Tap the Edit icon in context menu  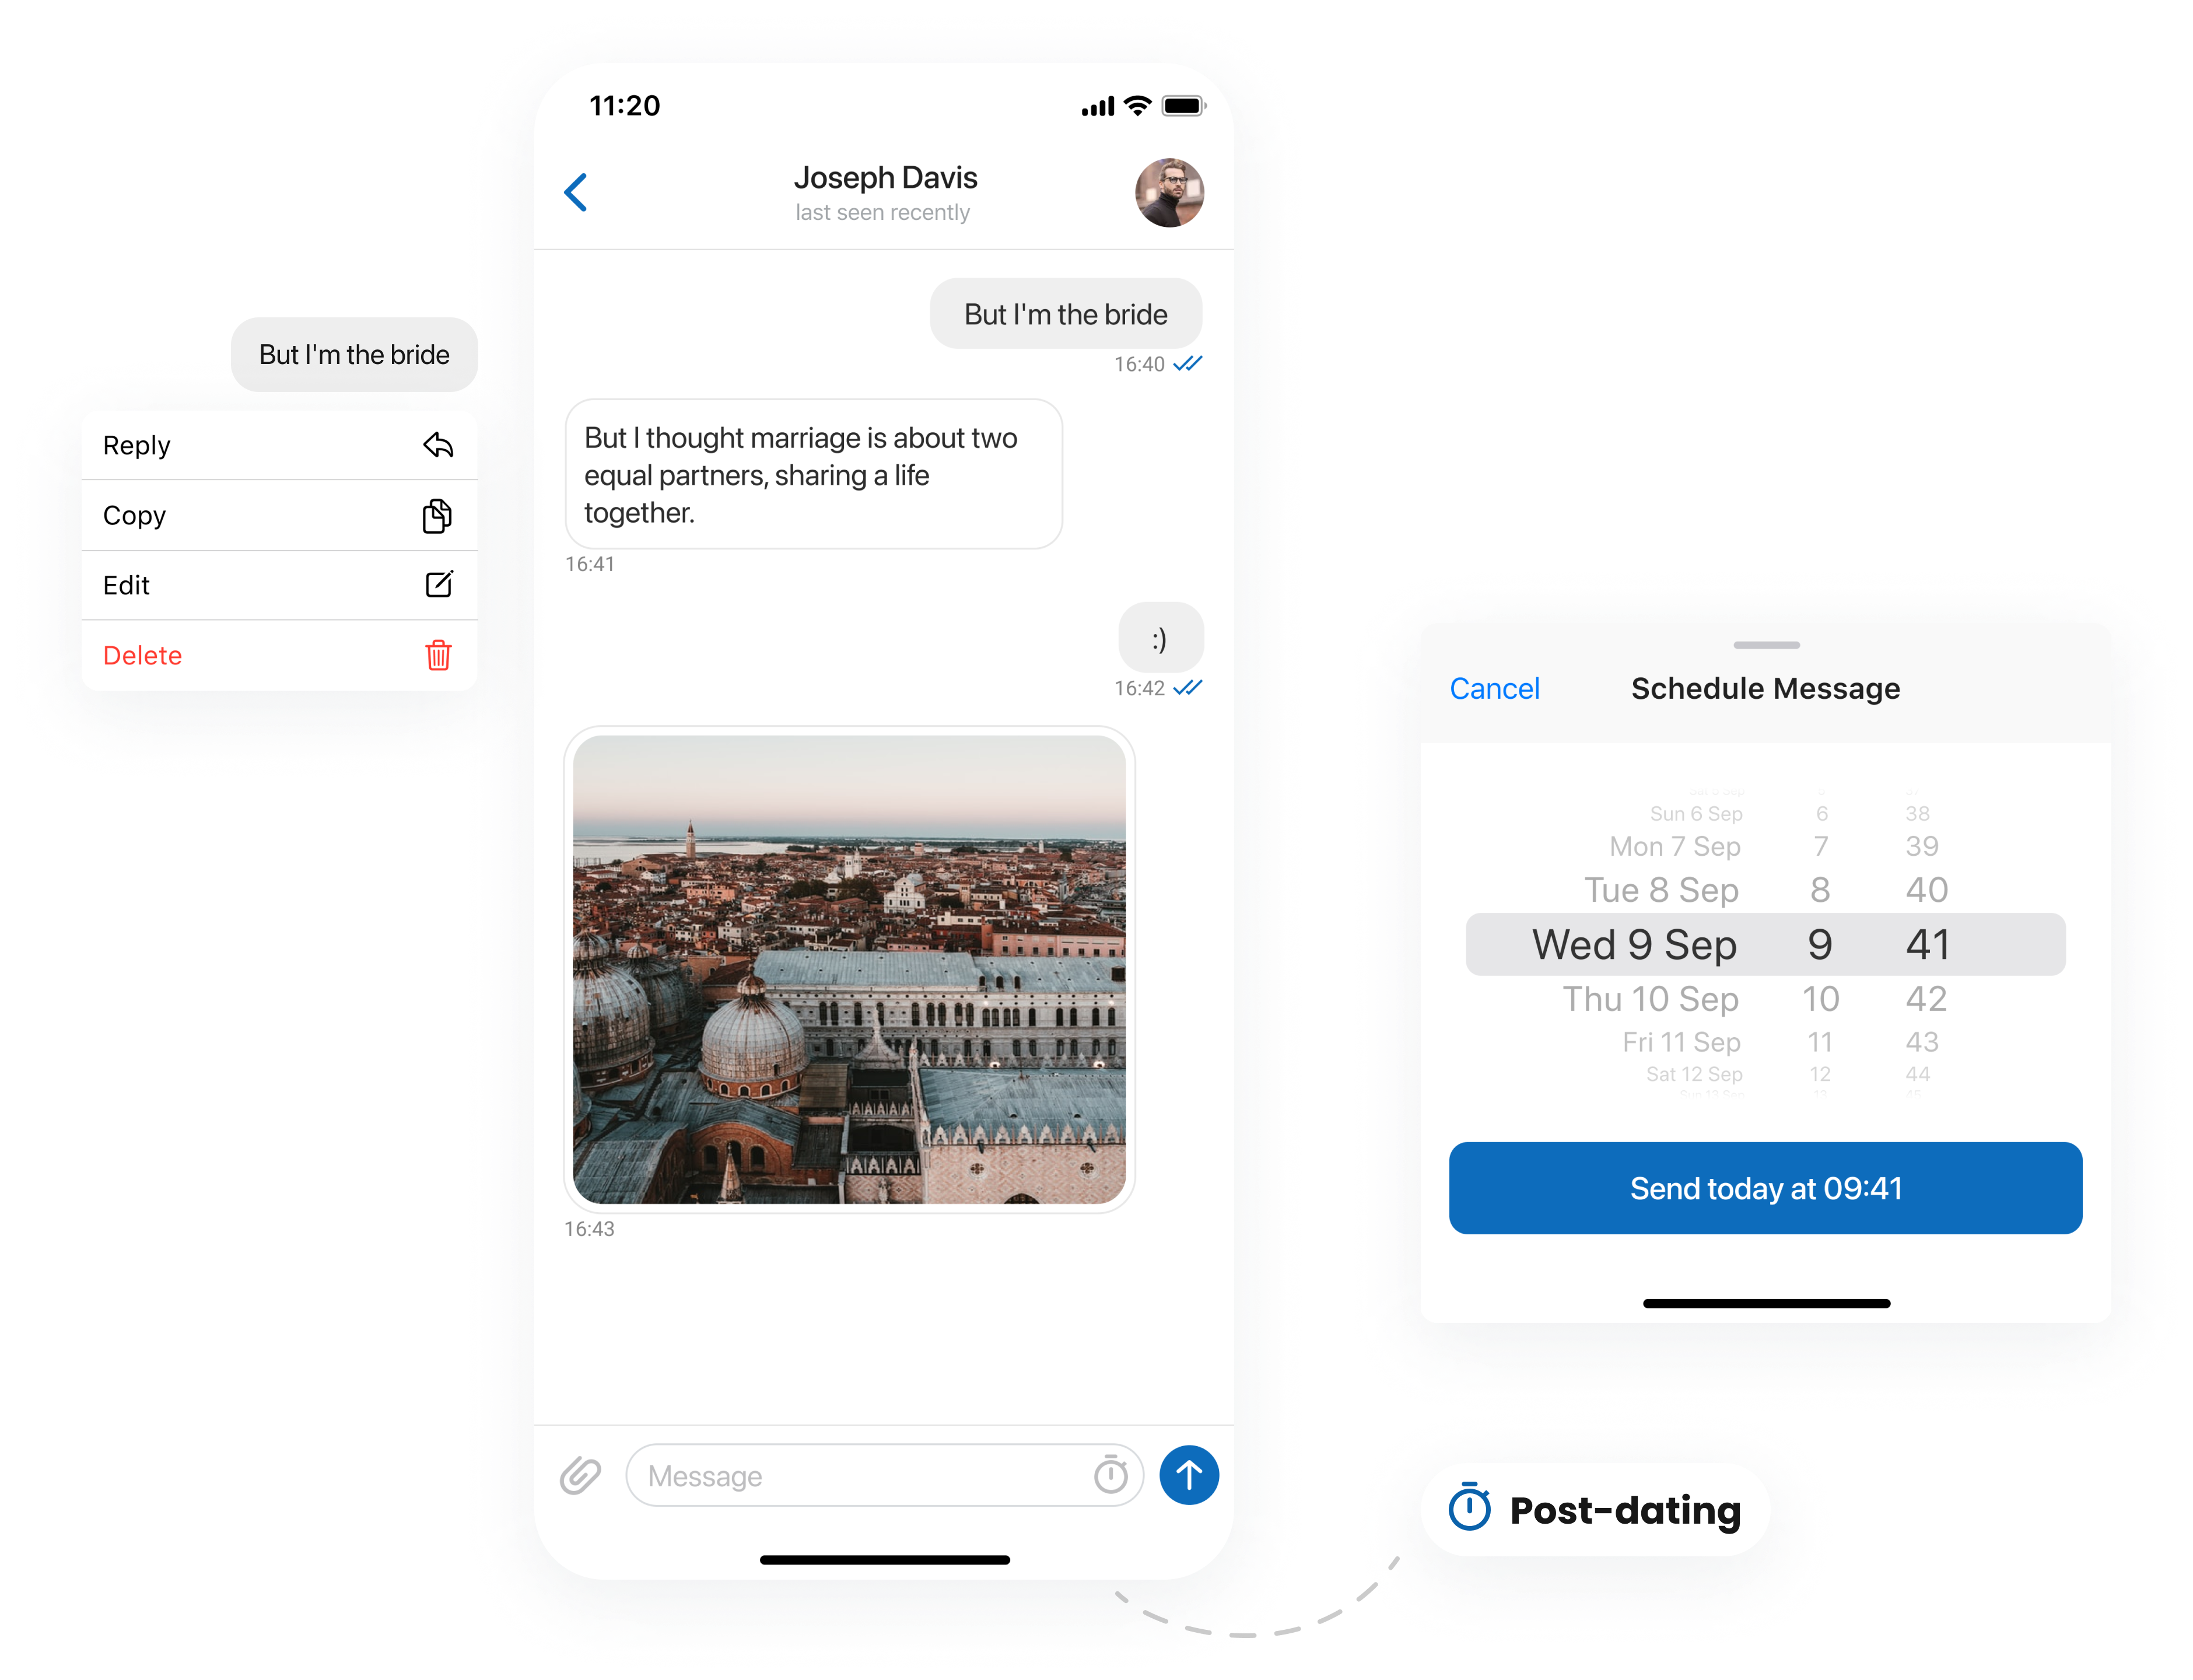click(436, 584)
